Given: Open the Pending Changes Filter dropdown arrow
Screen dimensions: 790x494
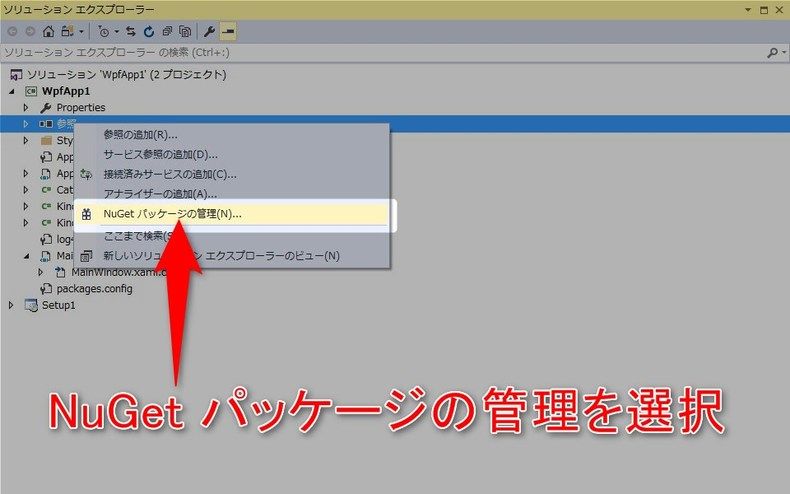Looking at the screenshot, I should [117, 32].
